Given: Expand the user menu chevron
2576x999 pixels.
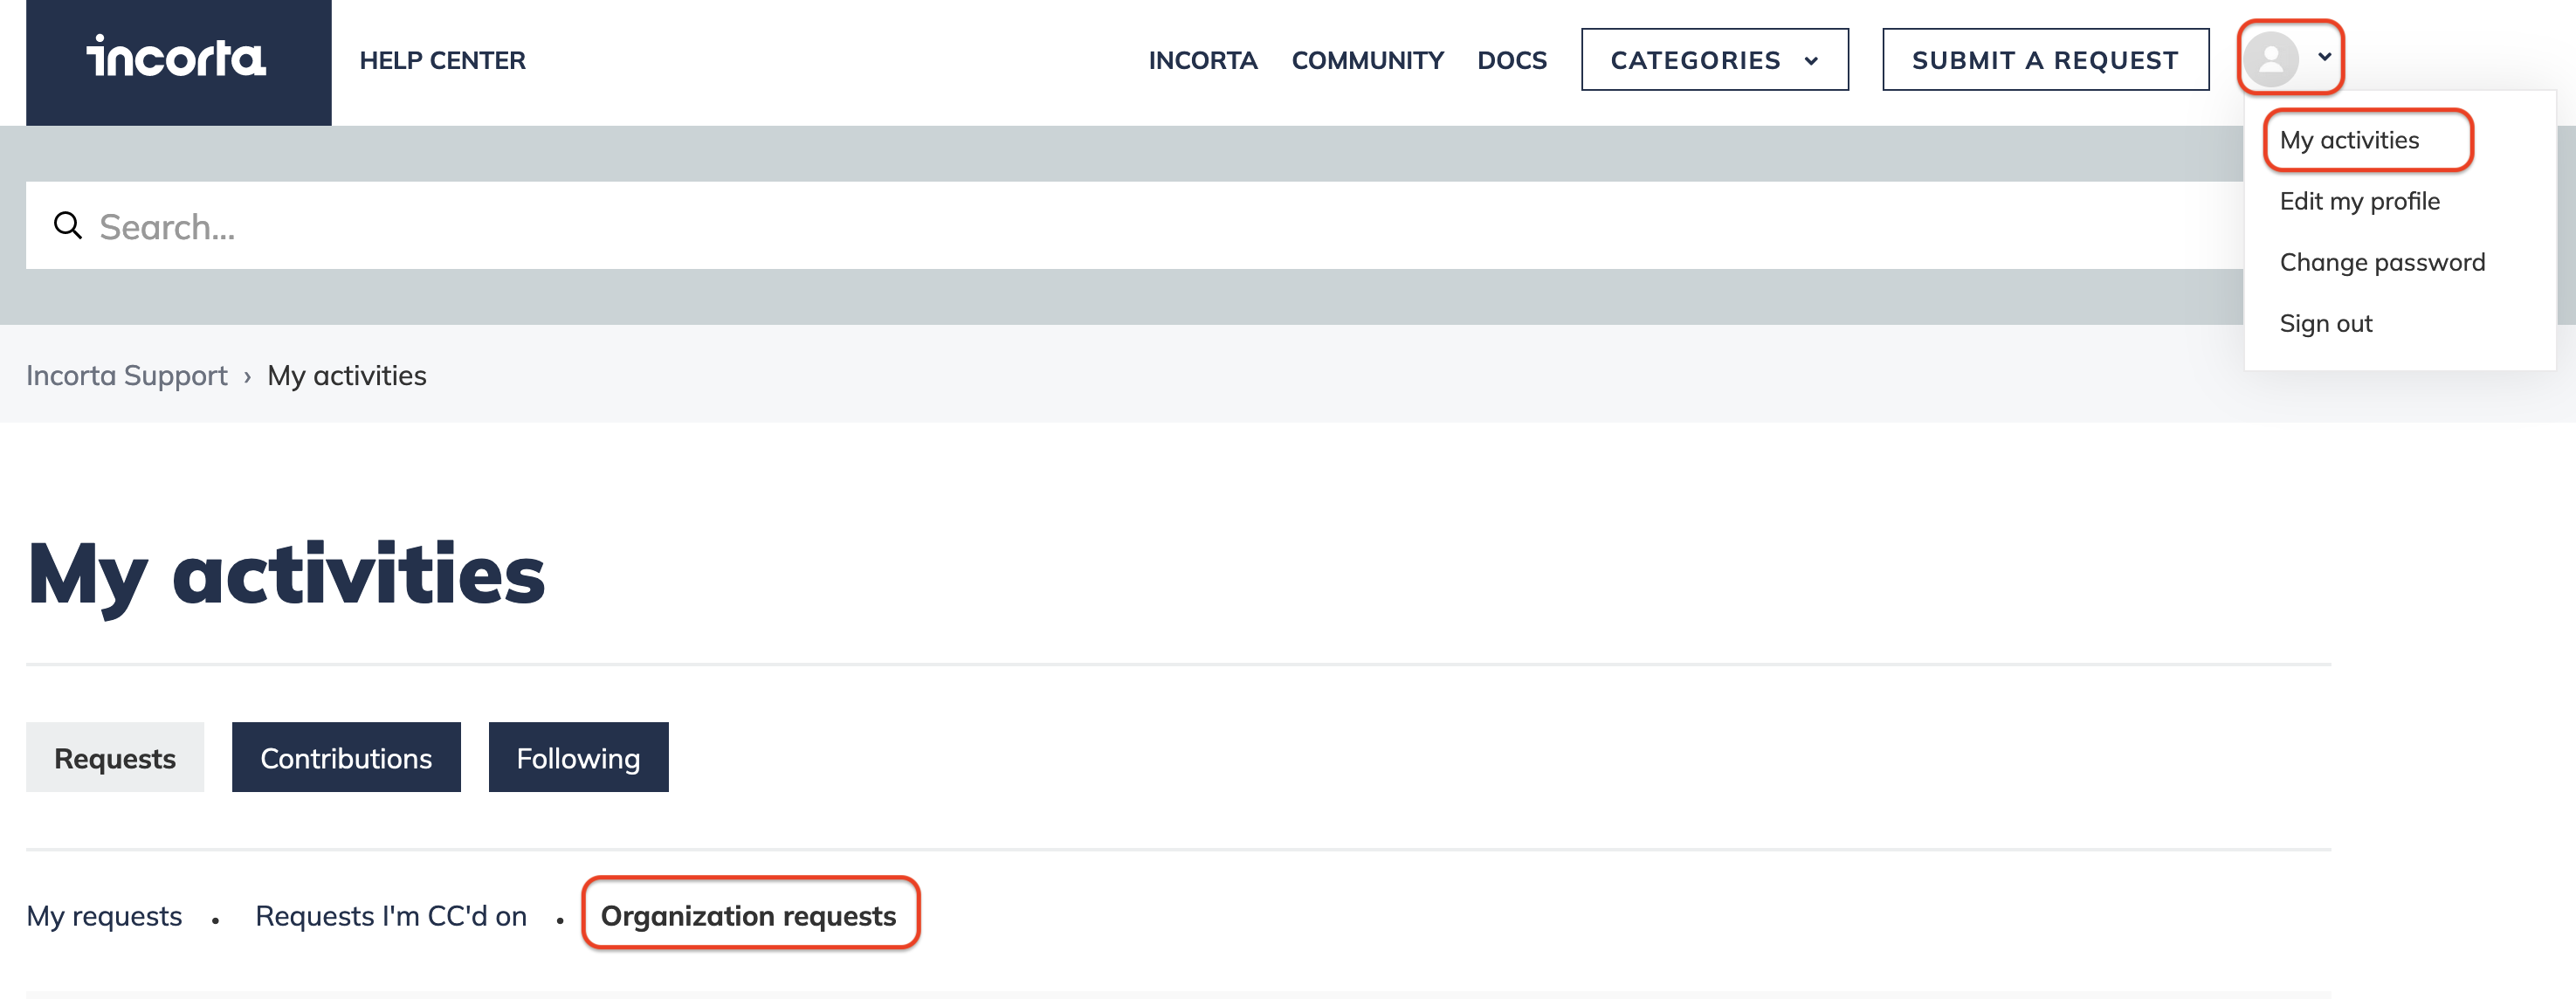Looking at the screenshot, I should (2325, 57).
